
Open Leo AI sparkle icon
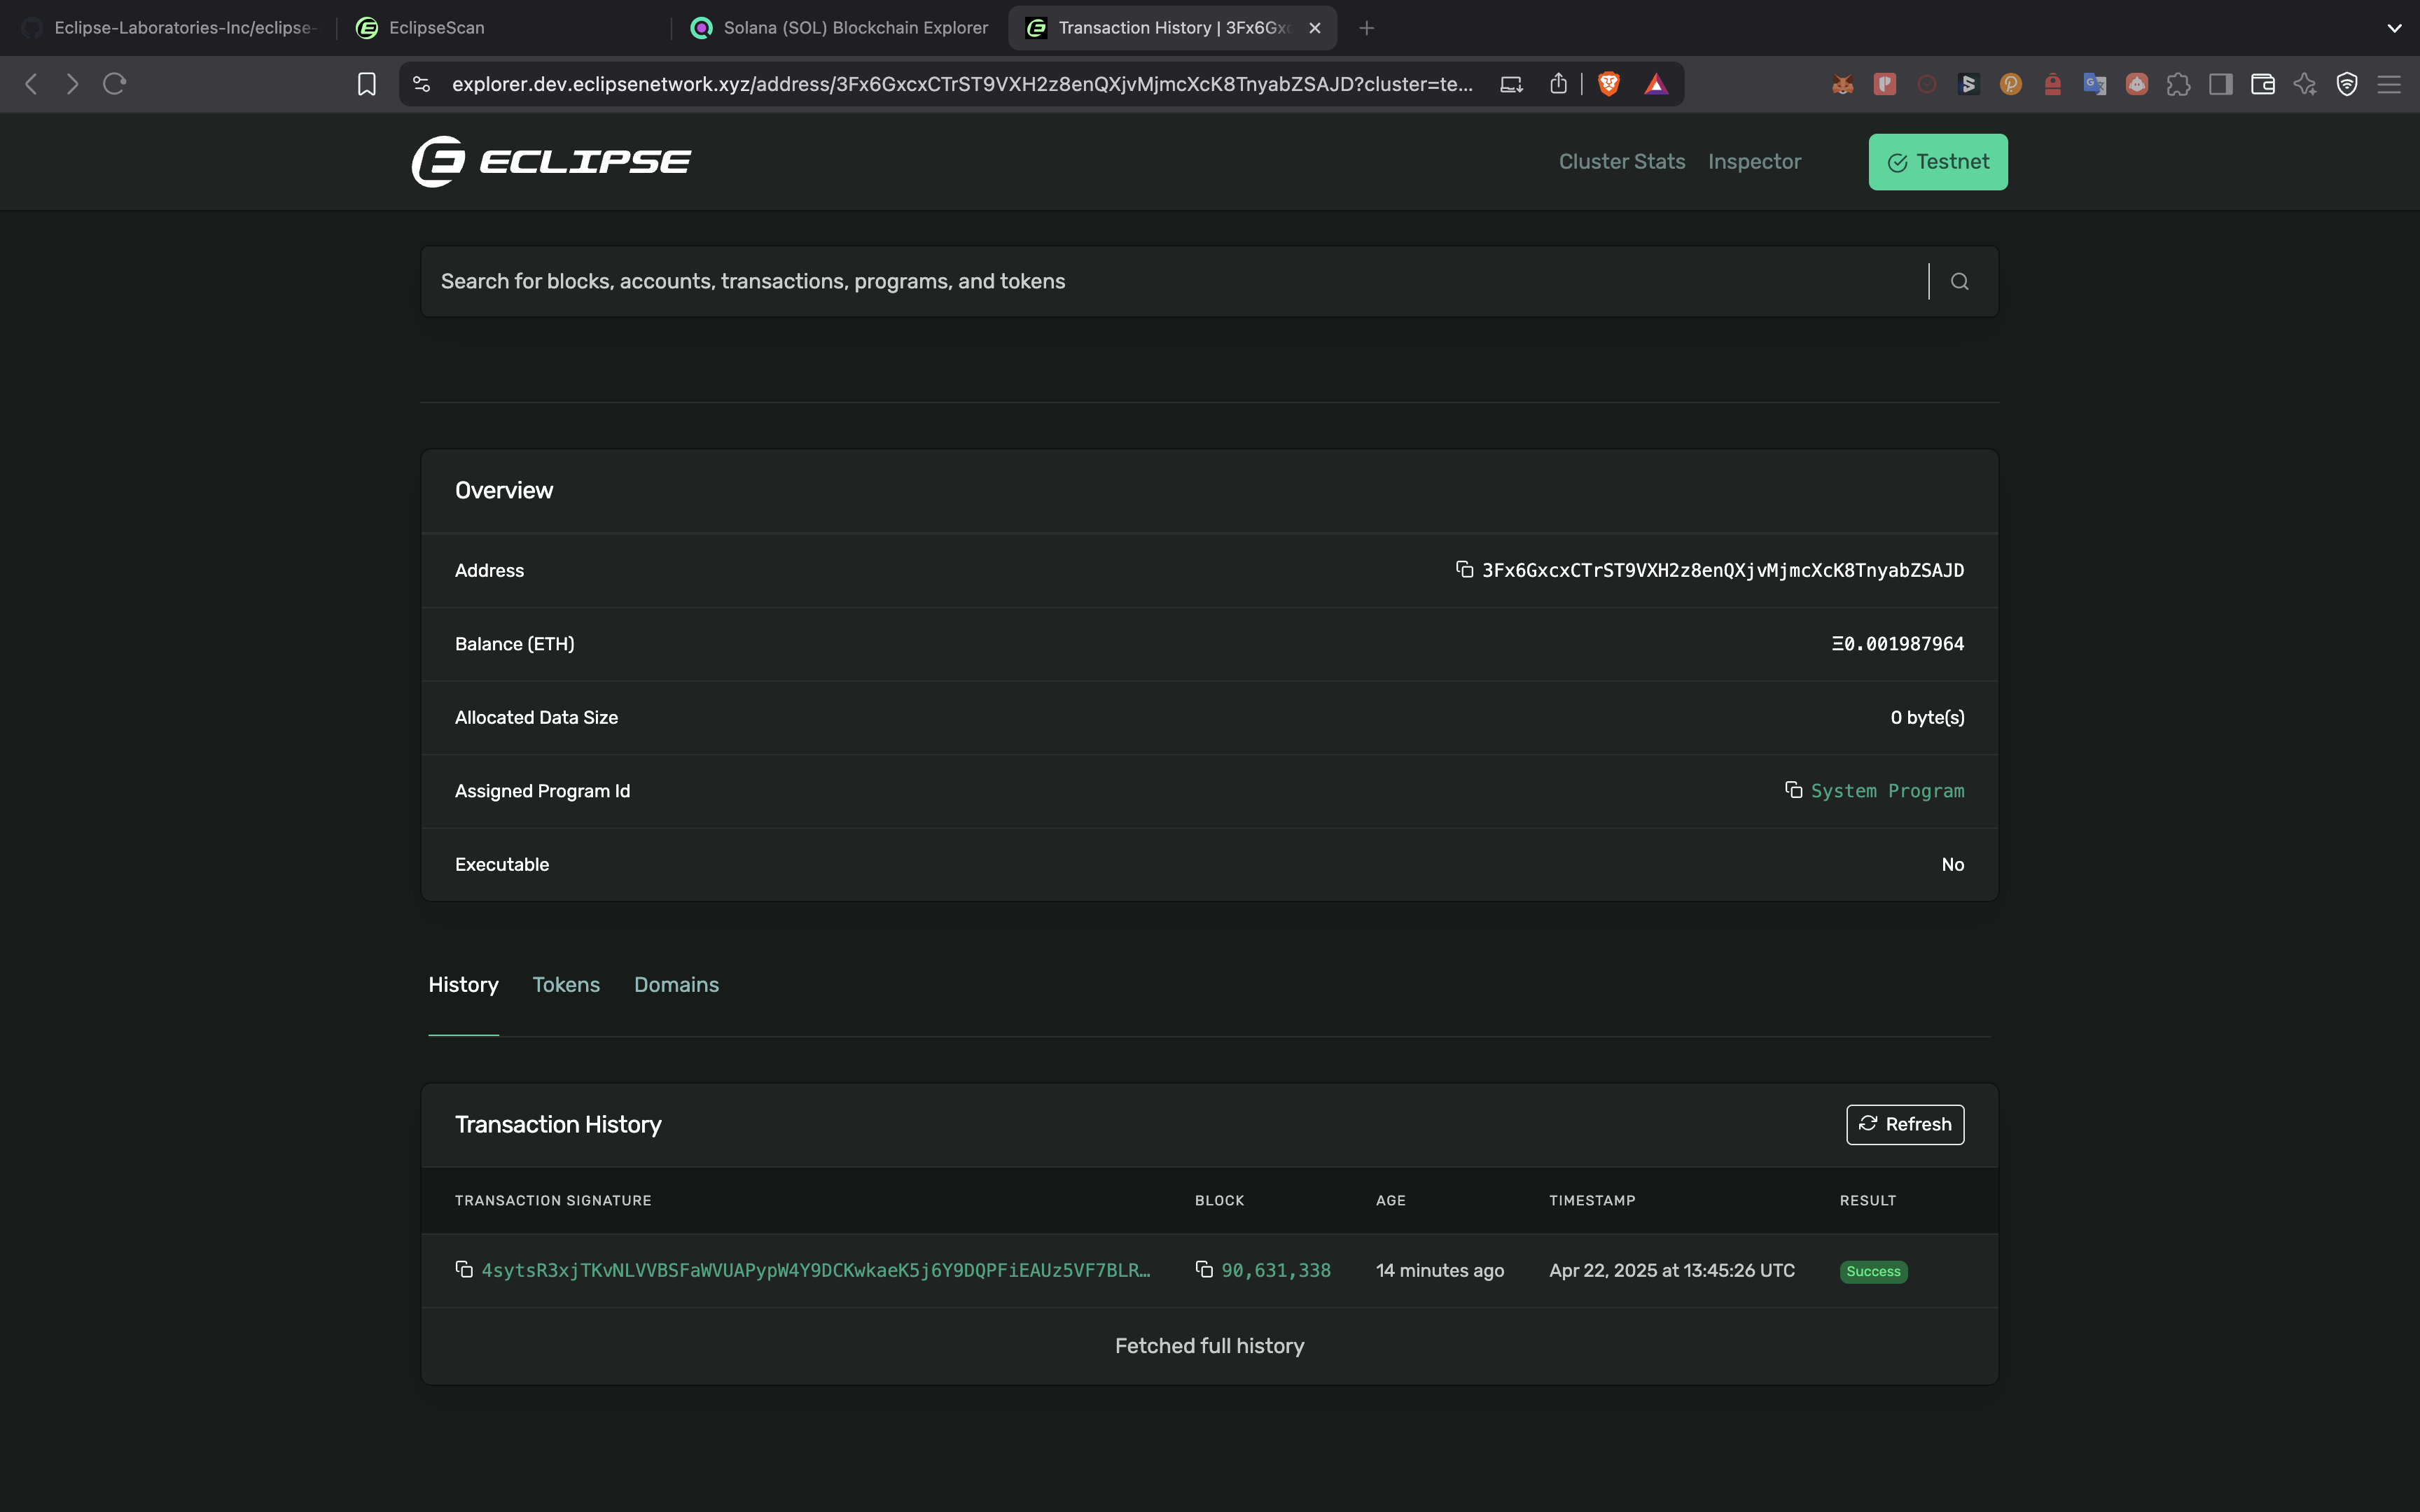(x=2305, y=84)
